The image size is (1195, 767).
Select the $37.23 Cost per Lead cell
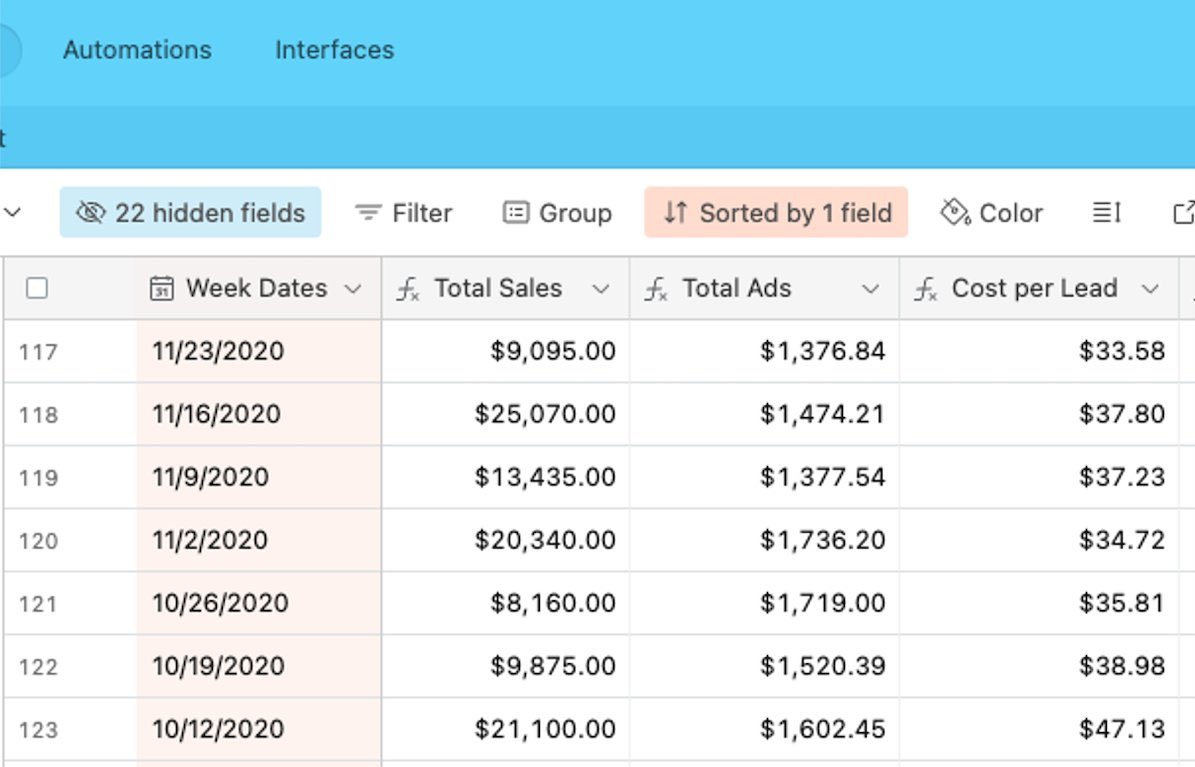point(1039,477)
